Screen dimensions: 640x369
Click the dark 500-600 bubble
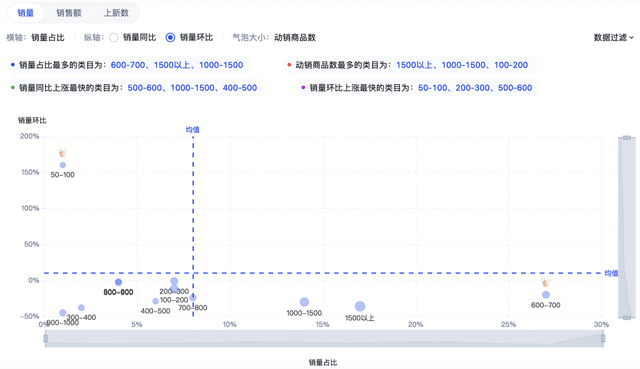[x=118, y=282]
